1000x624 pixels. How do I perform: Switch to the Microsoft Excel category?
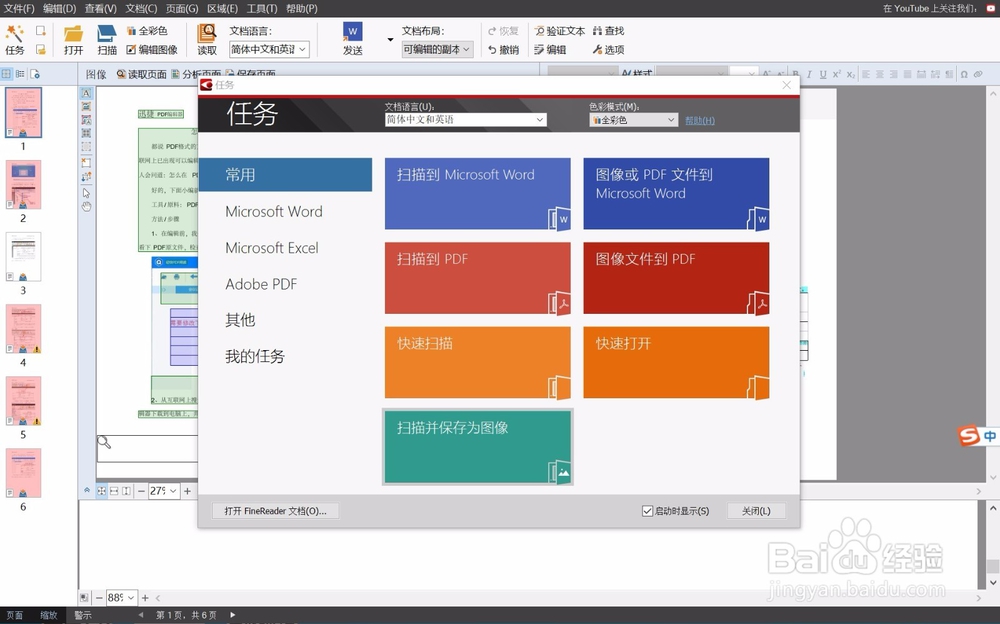click(274, 247)
